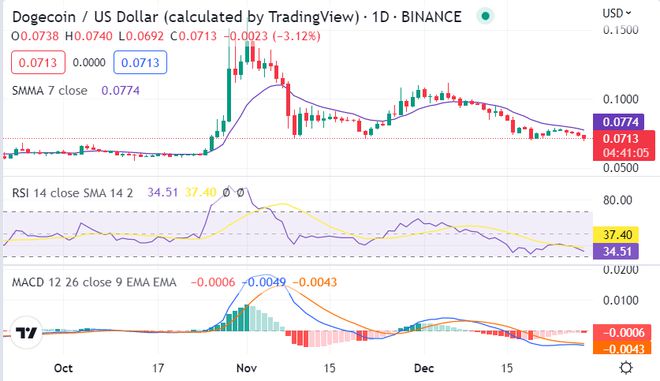Screen dimensions: 660x381
Task: Click the RSI value 34.51 in legend
Action: [x=162, y=193]
